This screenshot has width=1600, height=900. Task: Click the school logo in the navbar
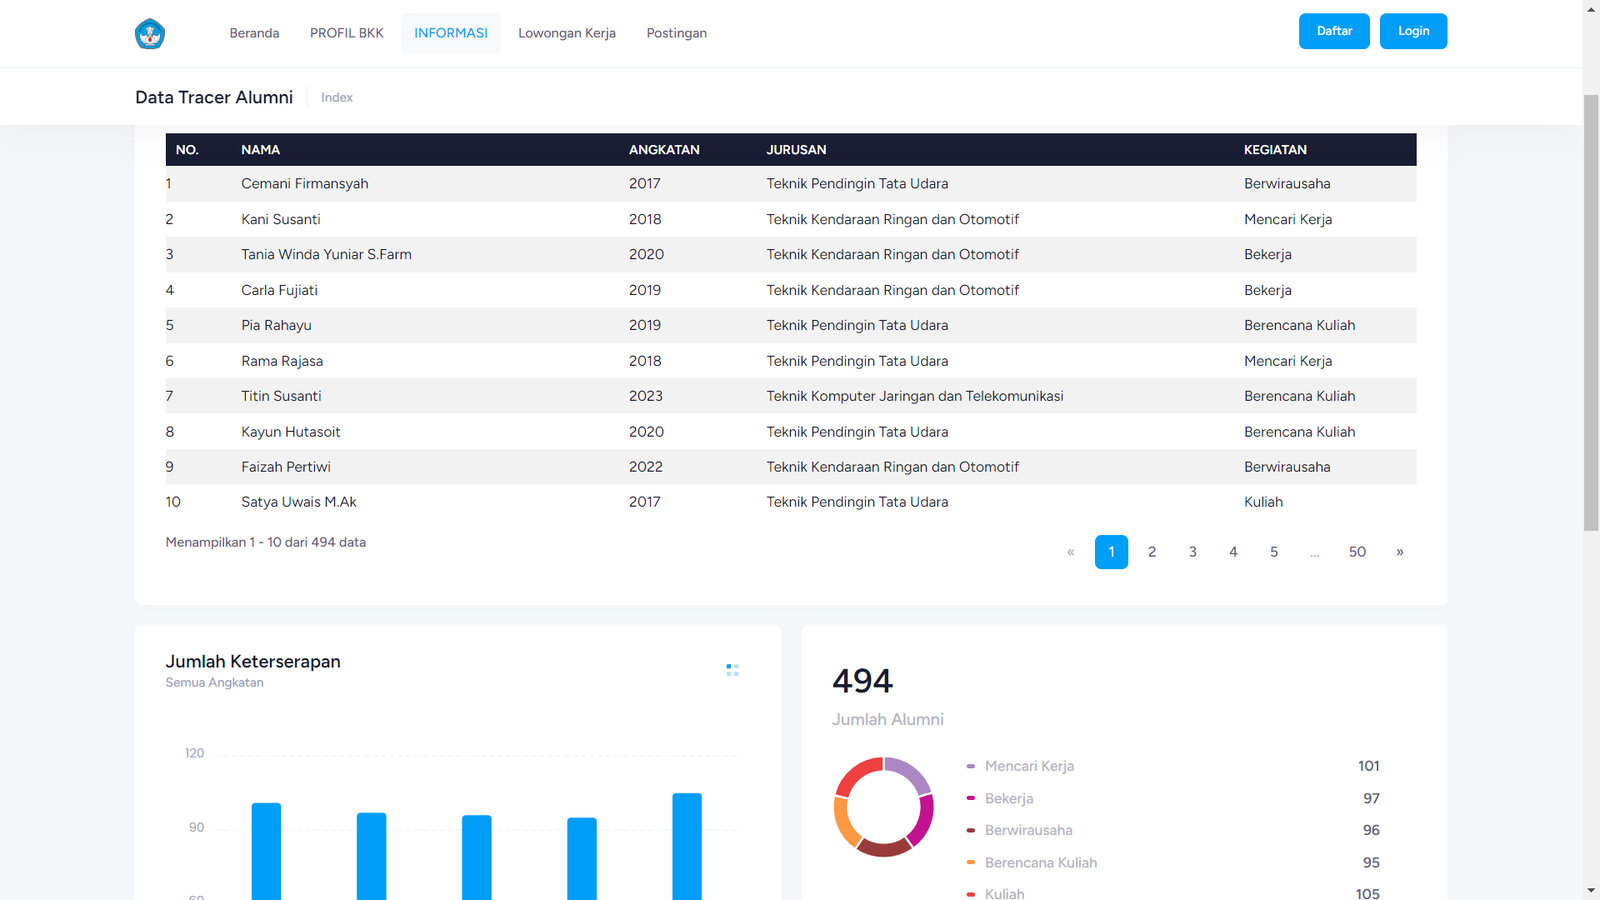tap(150, 34)
